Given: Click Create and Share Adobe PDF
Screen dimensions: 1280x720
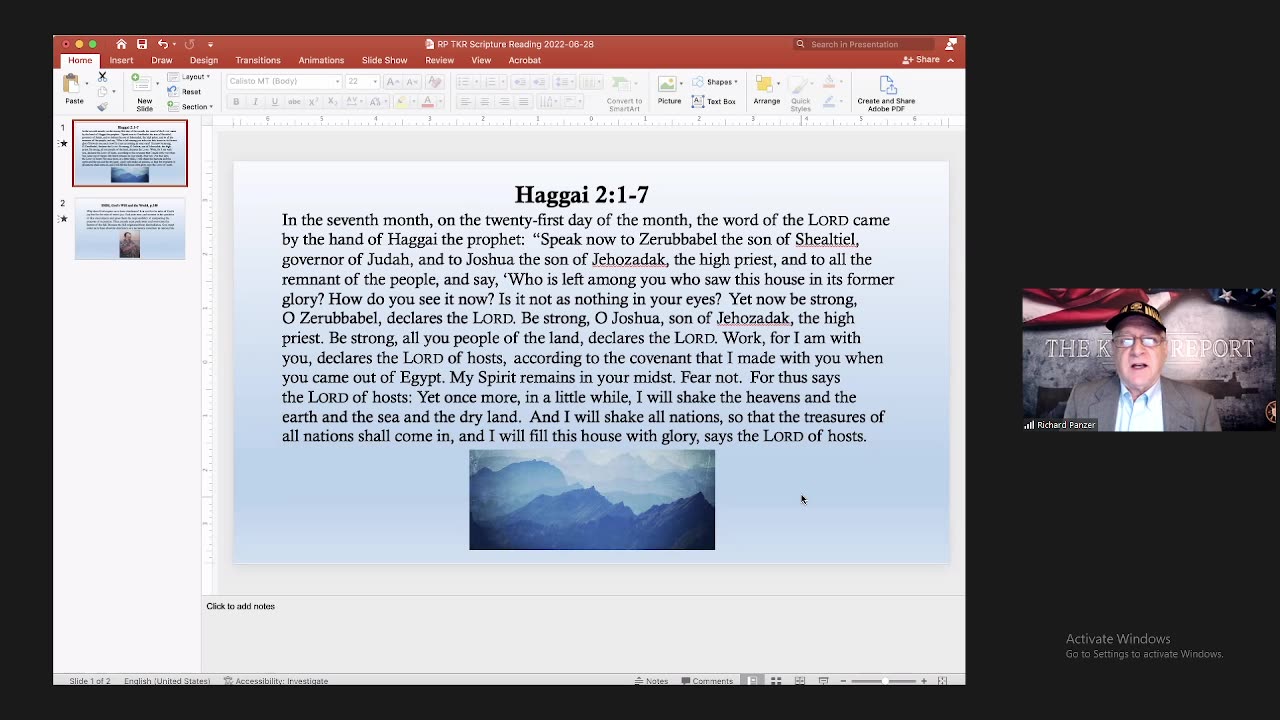Looking at the screenshot, I should 886,93.
